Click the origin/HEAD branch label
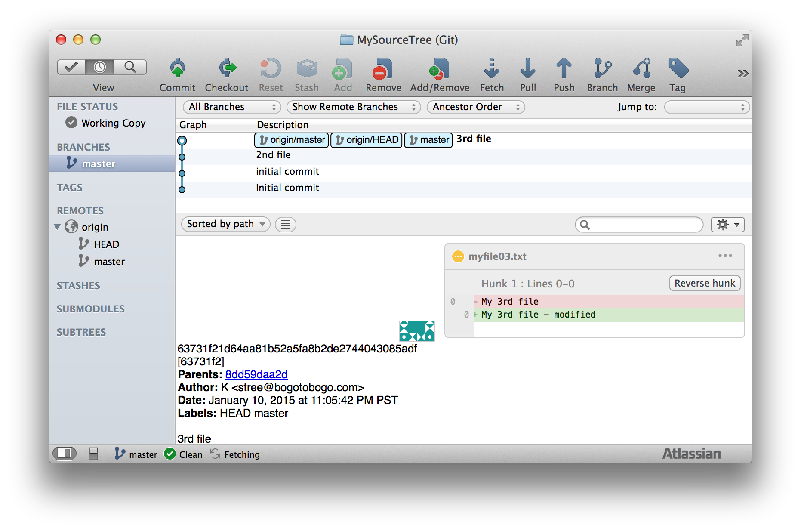 tap(366, 140)
